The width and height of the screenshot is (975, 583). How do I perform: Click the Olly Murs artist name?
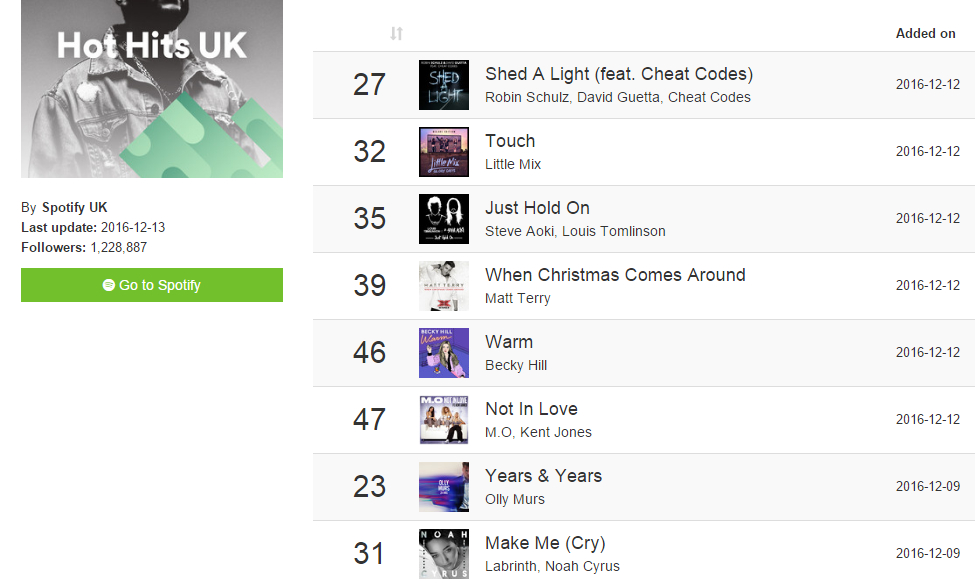515,499
